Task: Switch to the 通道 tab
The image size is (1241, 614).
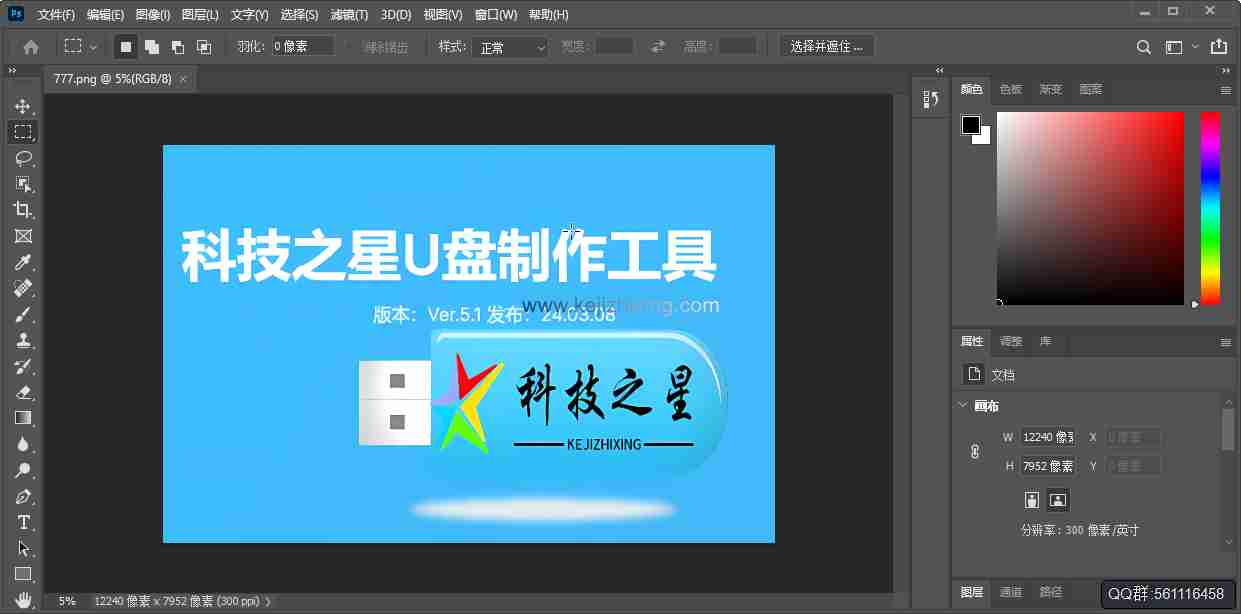Action: [1010, 591]
